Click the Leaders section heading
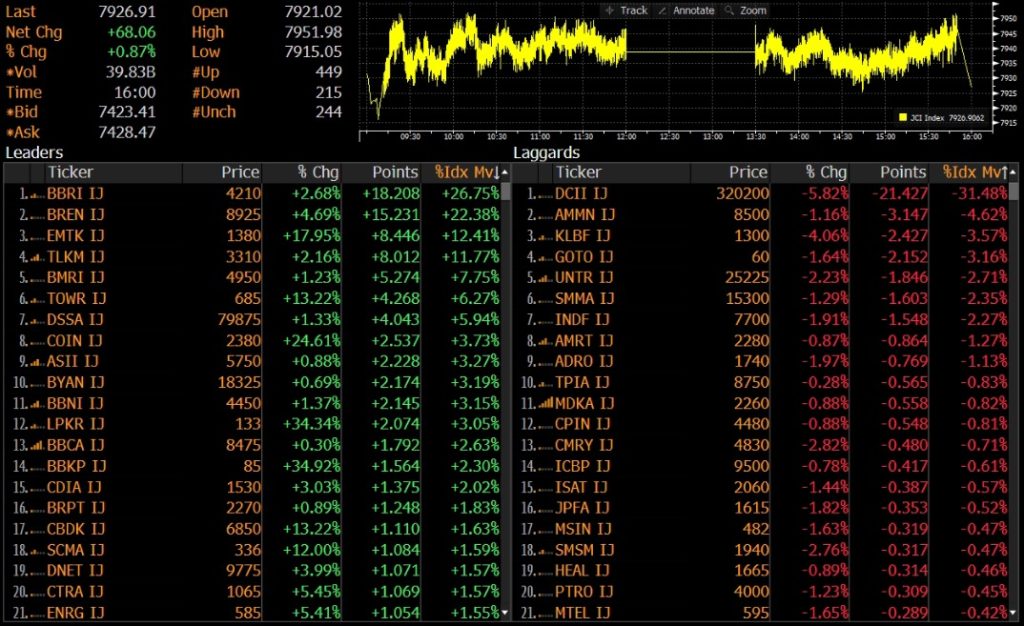1024x626 pixels. (34, 153)
